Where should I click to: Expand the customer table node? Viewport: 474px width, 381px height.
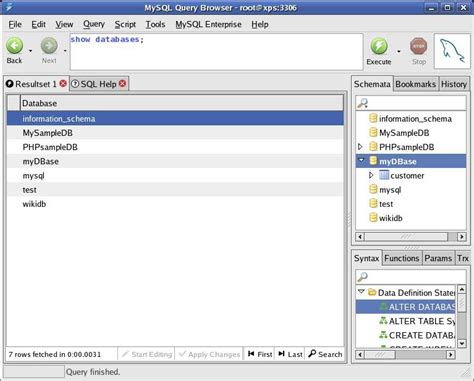pyautogui.click(x=371, y=175)
